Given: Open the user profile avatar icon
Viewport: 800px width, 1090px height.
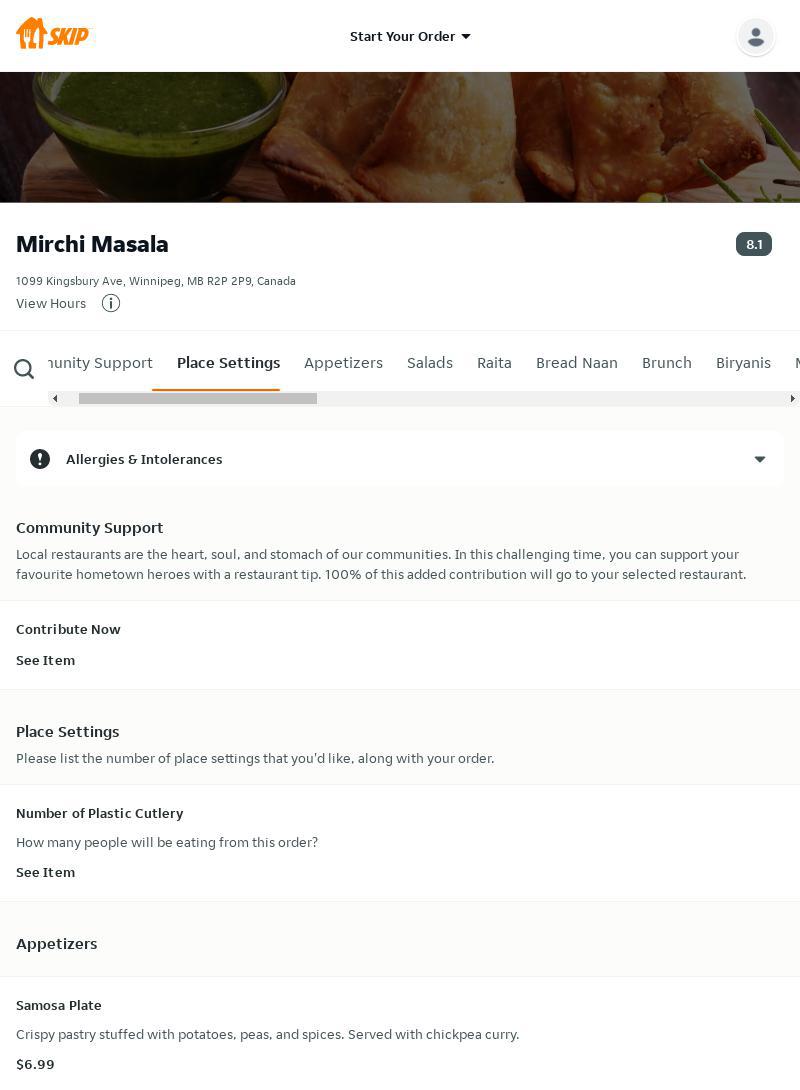Looking at the screenshot, I should (755, 37).
